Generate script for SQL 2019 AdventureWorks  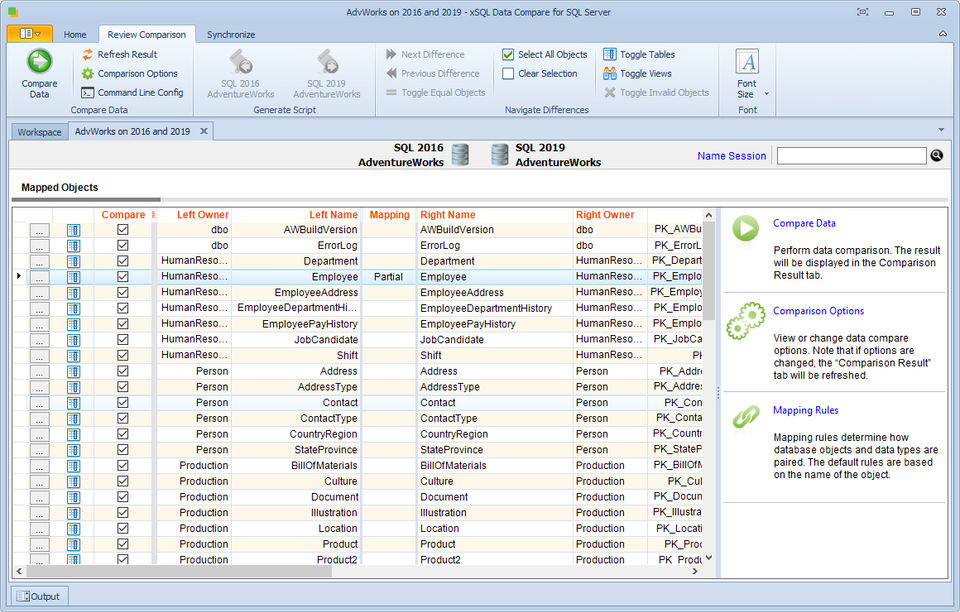point(326,74)
